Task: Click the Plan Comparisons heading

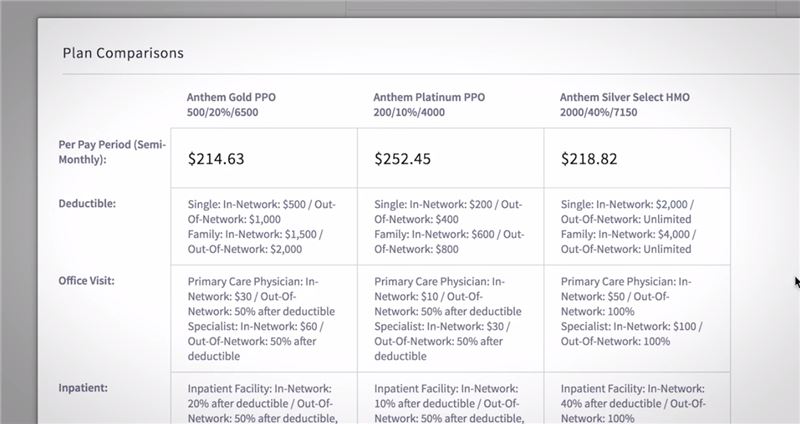Action: point(123,53)
